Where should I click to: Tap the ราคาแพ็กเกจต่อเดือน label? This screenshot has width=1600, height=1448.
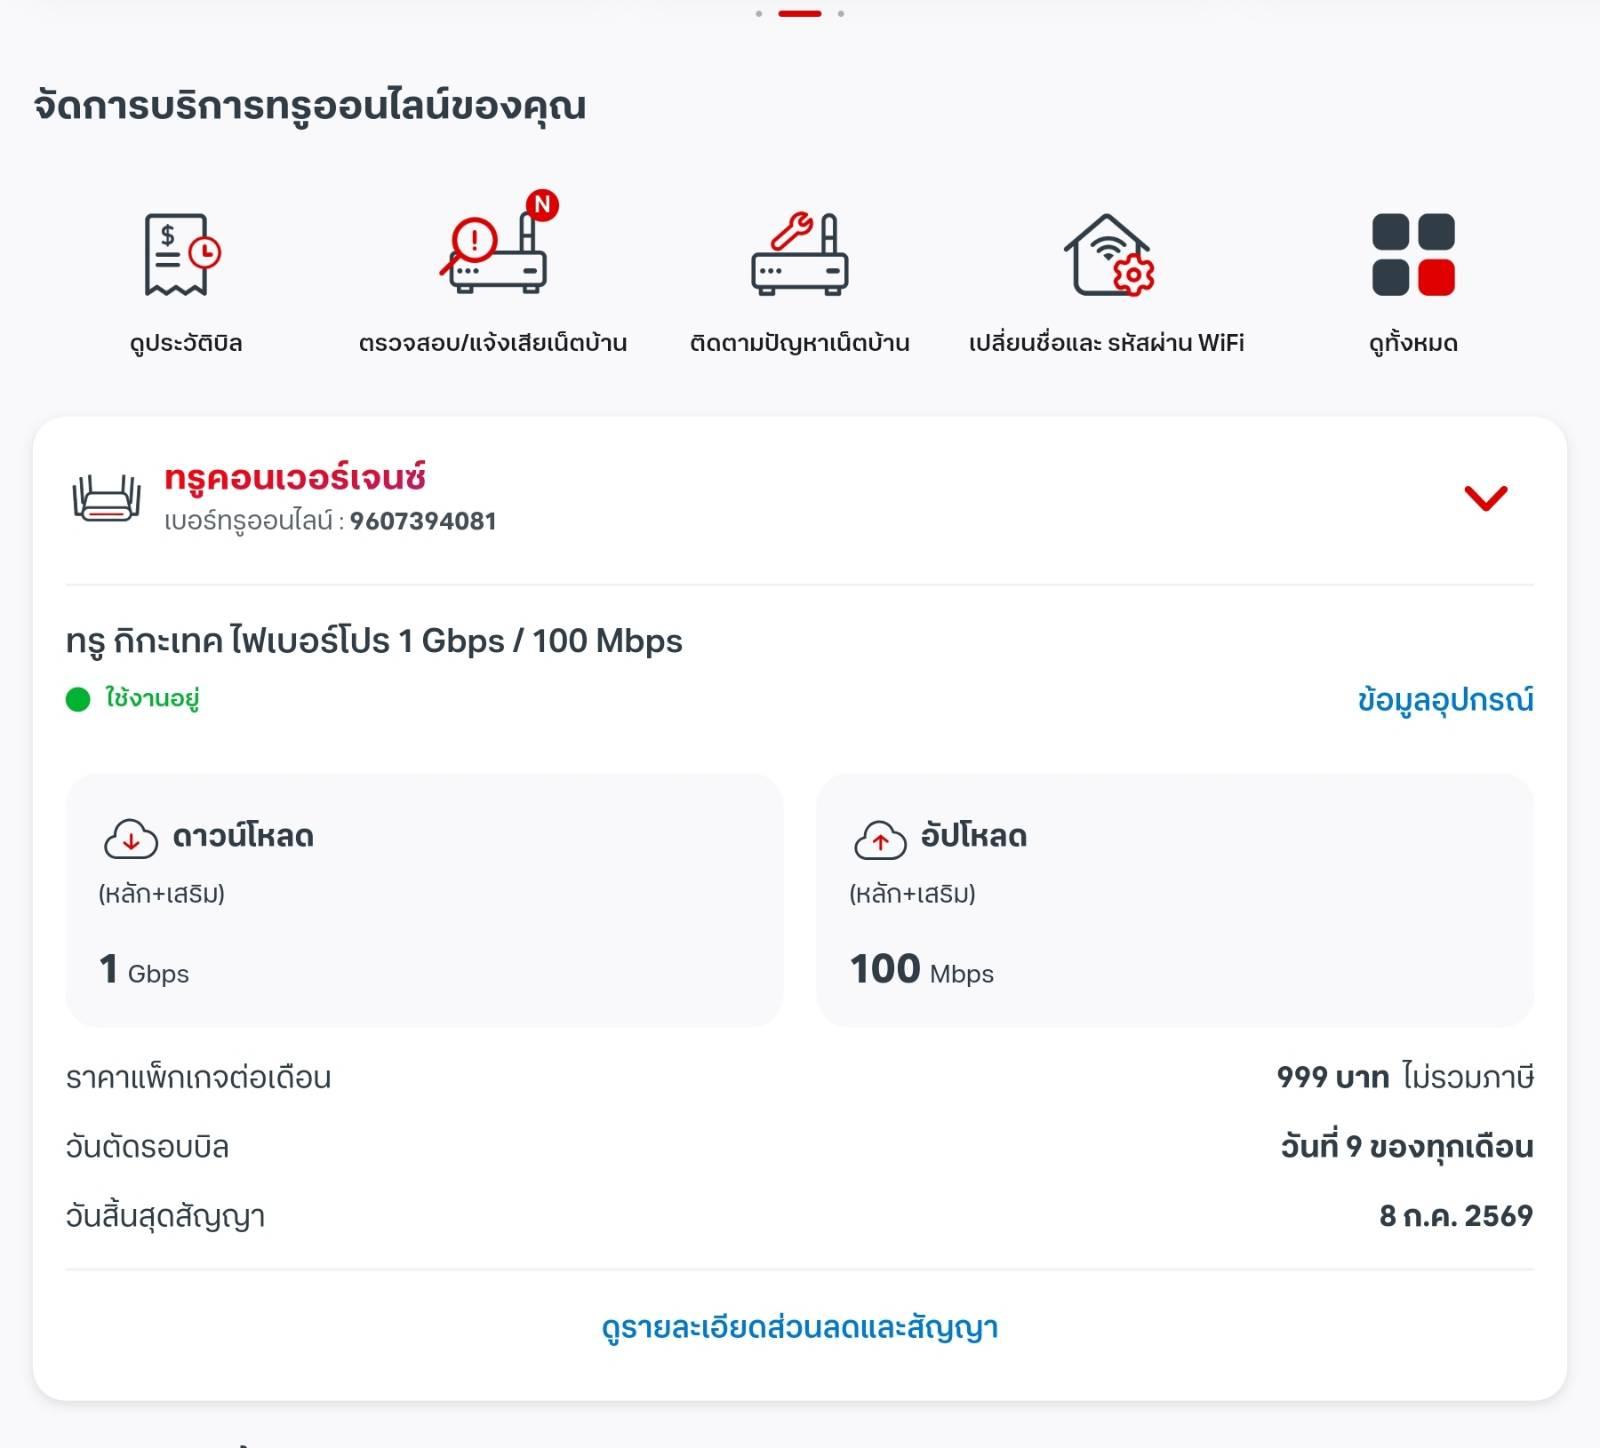(198, 1078)
